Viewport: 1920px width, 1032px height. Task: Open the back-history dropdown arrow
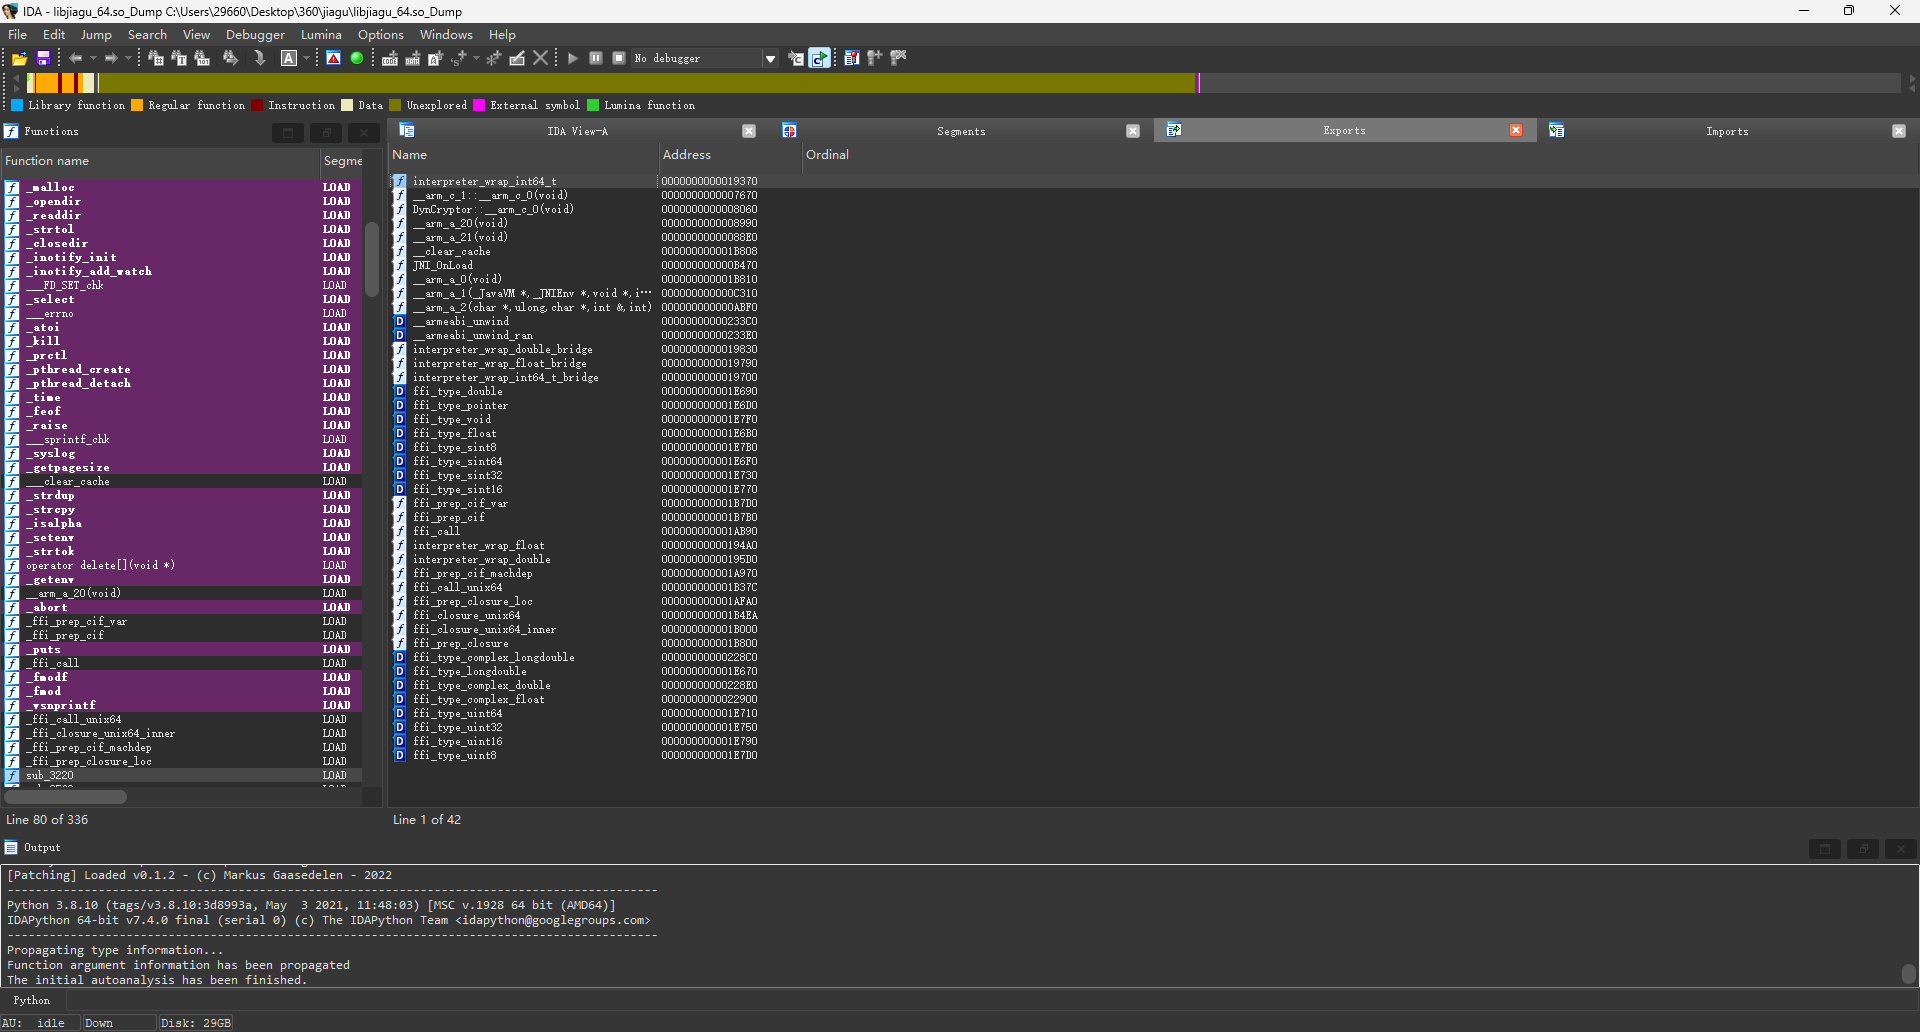93,59
